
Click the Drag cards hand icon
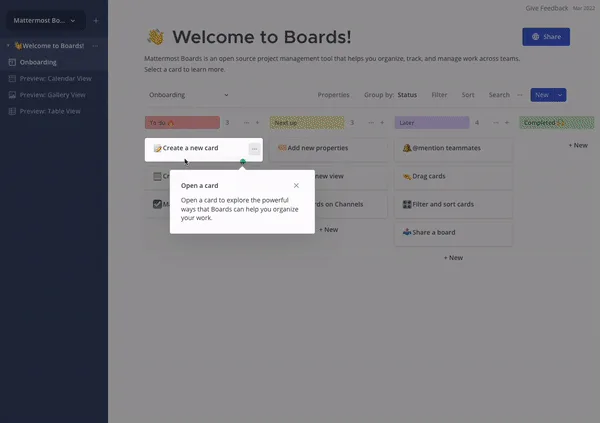407,176
